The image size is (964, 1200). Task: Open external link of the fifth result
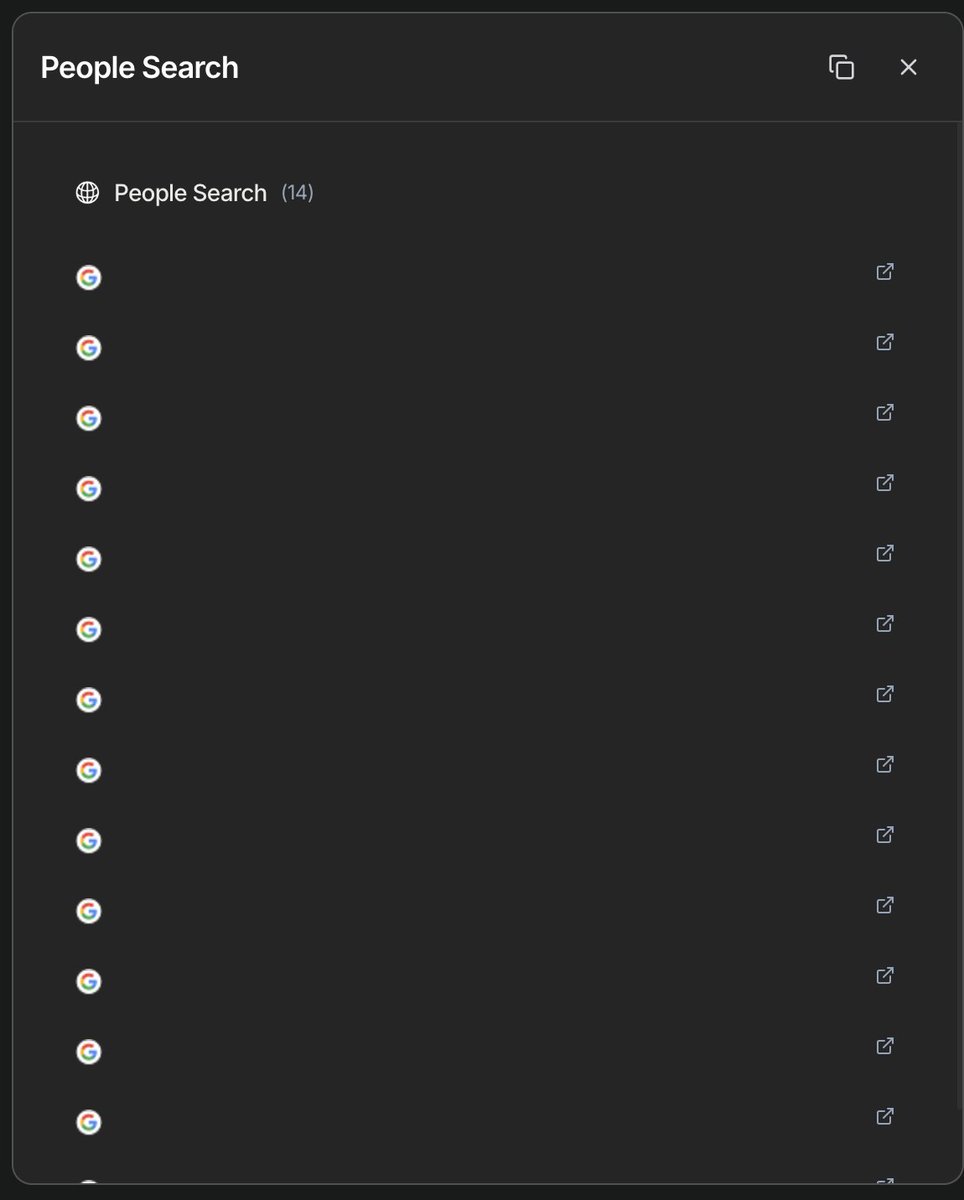click(885, 553)
